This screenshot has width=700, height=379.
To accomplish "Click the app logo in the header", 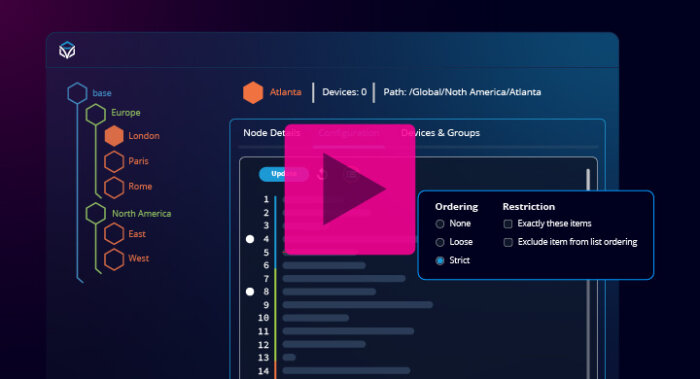I will [x=67, y=50].
